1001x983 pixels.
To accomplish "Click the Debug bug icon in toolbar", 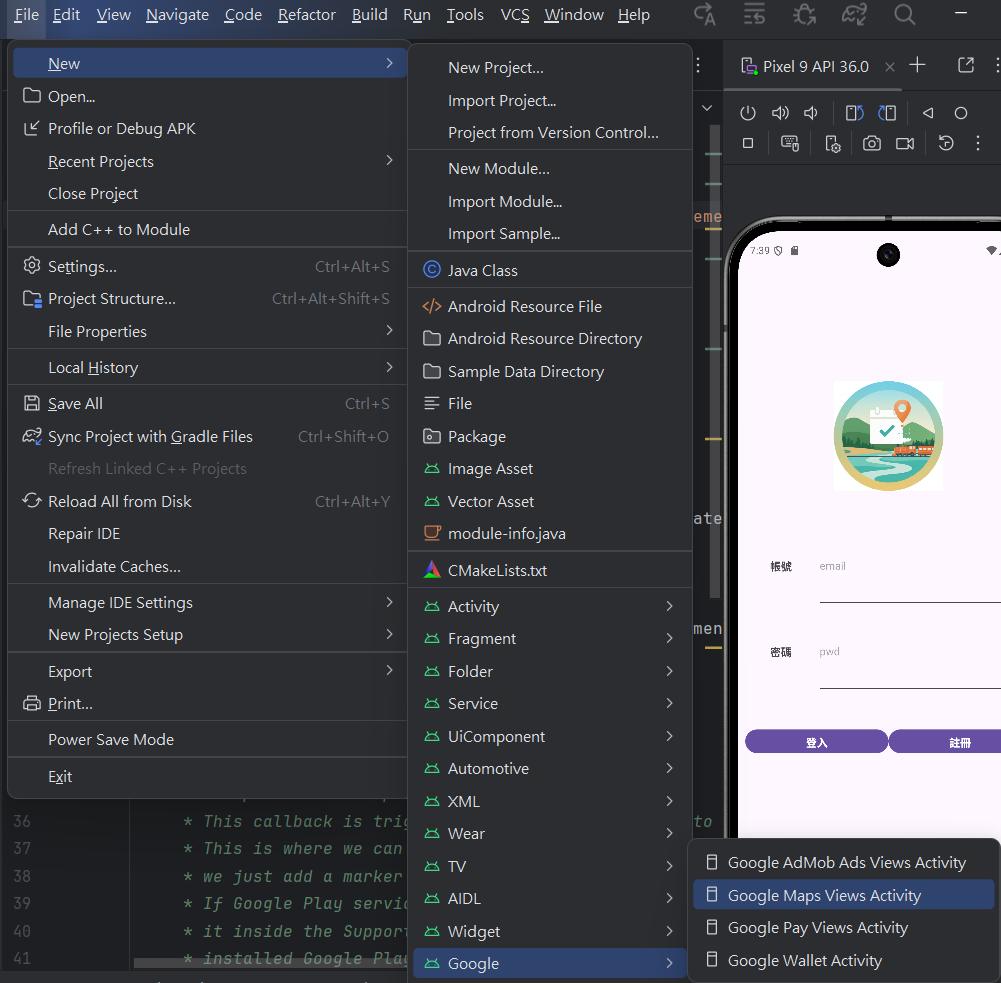I will pyautogui.click(x=804, y=14).
